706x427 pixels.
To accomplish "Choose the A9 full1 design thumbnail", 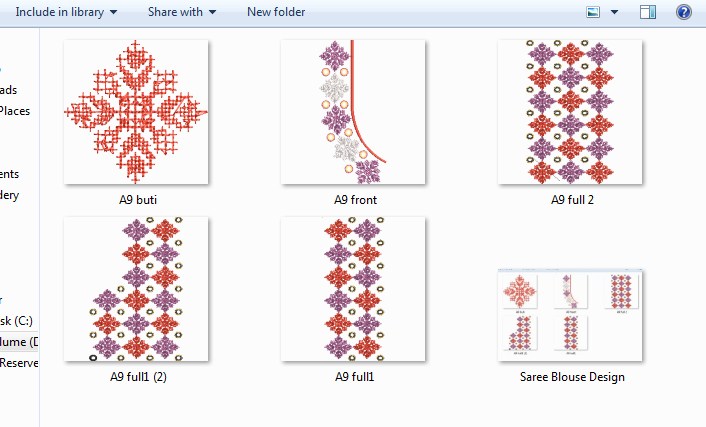I will [x=353, y=289].
